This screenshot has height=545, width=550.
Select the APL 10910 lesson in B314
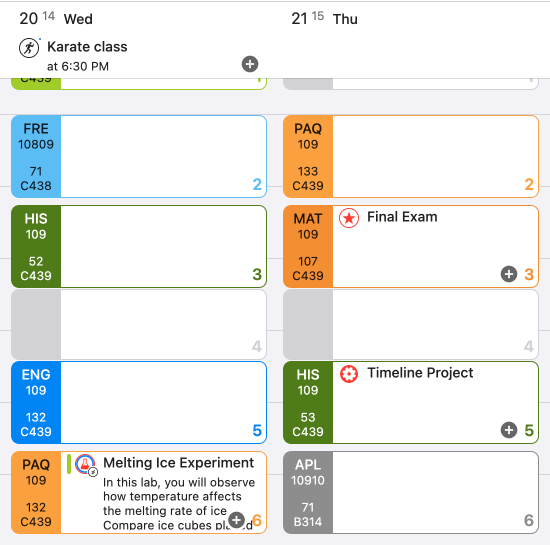(x=411, y=493)
